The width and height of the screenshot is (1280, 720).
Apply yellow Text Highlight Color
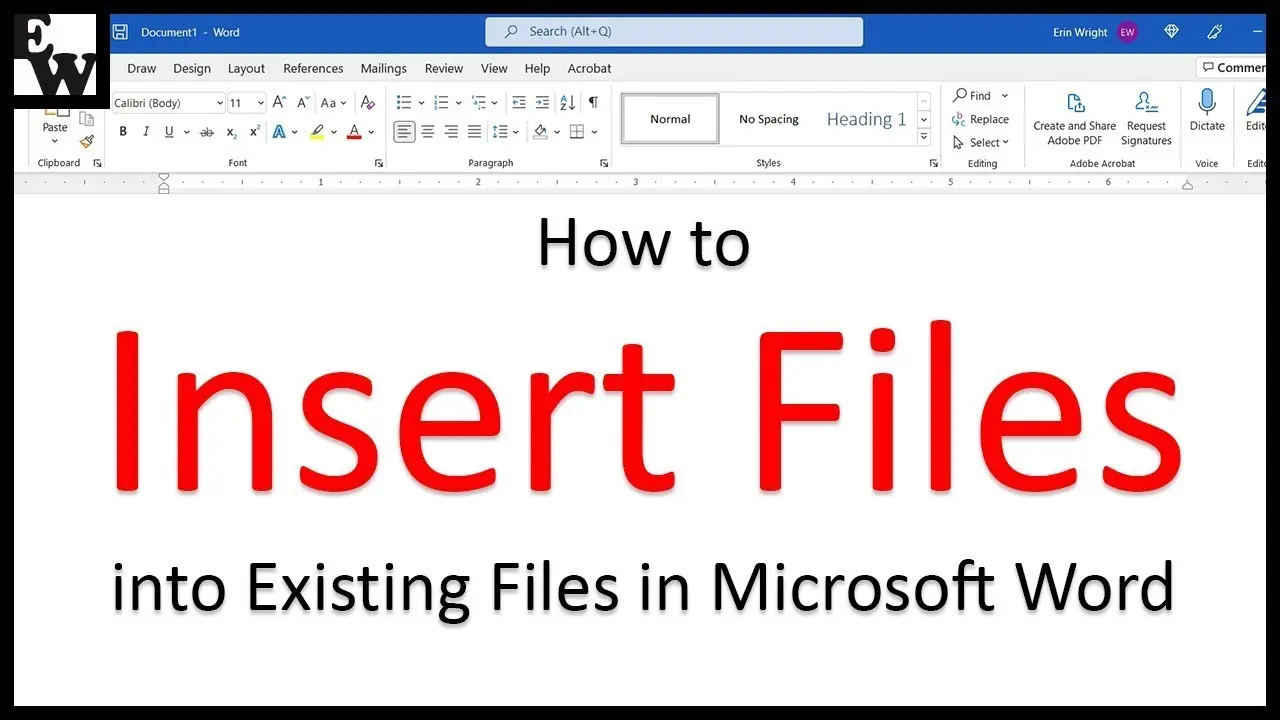click(x=317, y=132)
